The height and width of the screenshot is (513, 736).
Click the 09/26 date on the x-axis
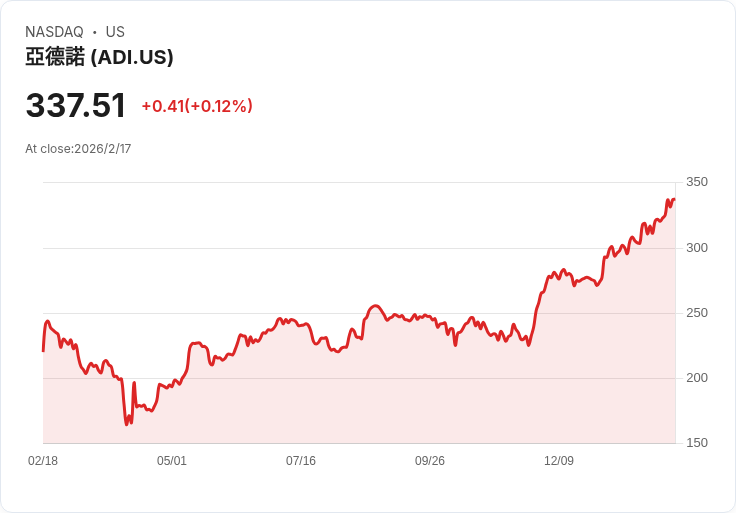point(430,461)
